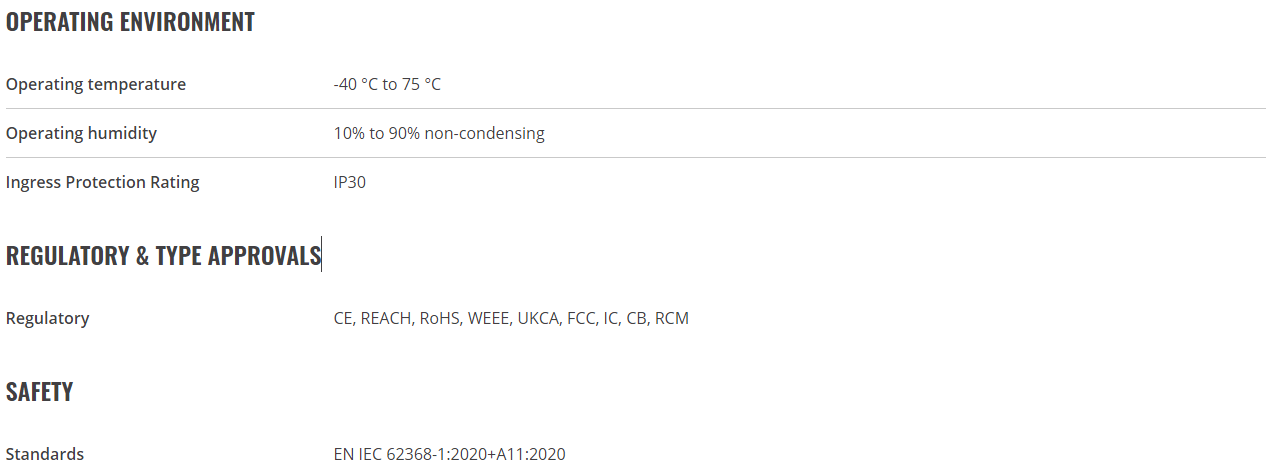Select the Operating humidity label

tap(81, 133)
